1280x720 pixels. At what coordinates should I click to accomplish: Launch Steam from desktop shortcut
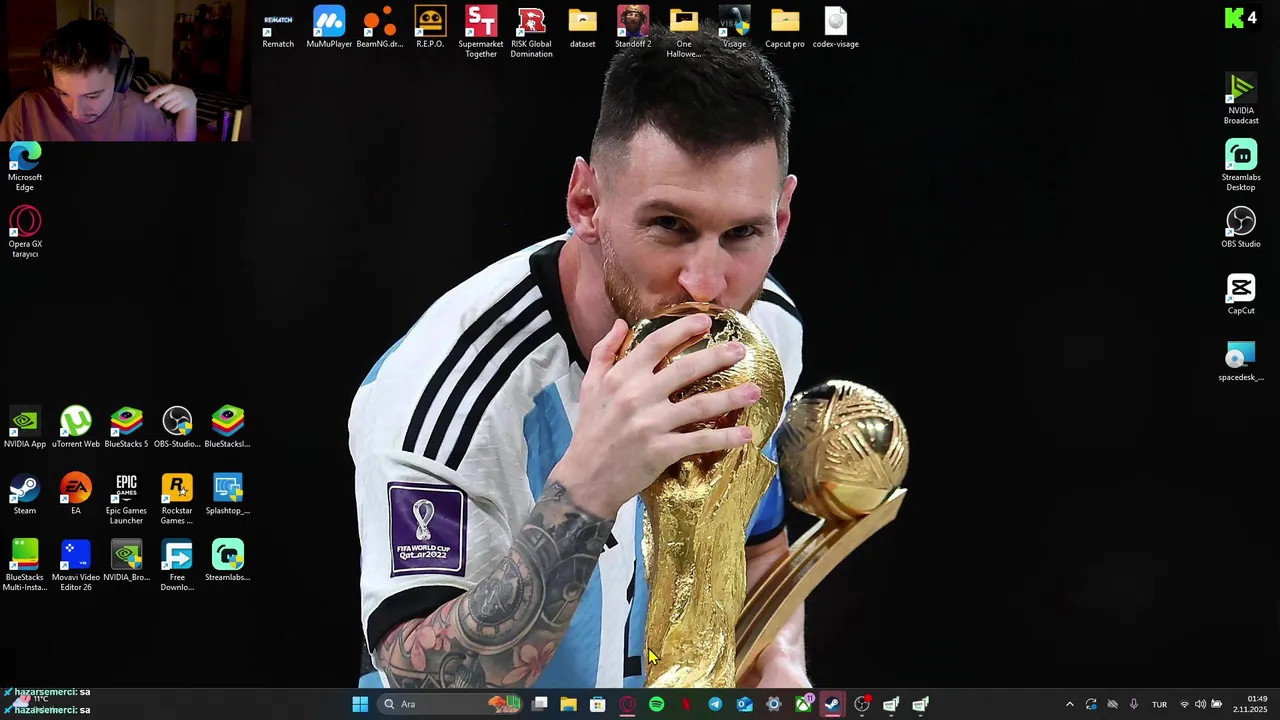point(25,494)
